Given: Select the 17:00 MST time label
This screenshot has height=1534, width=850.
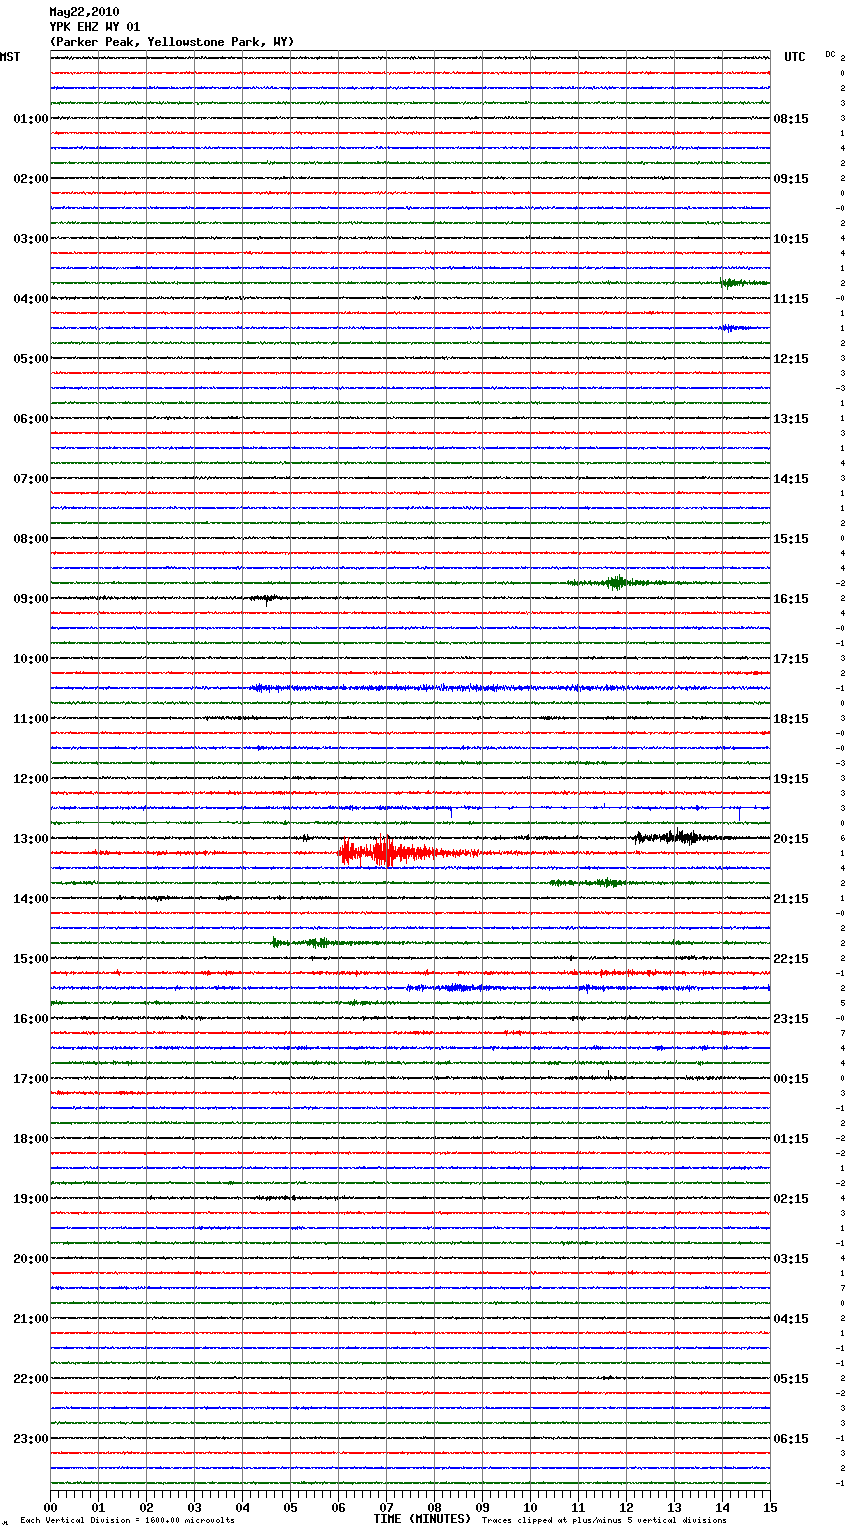Looking at the screenshot, I should [31, 1079].
